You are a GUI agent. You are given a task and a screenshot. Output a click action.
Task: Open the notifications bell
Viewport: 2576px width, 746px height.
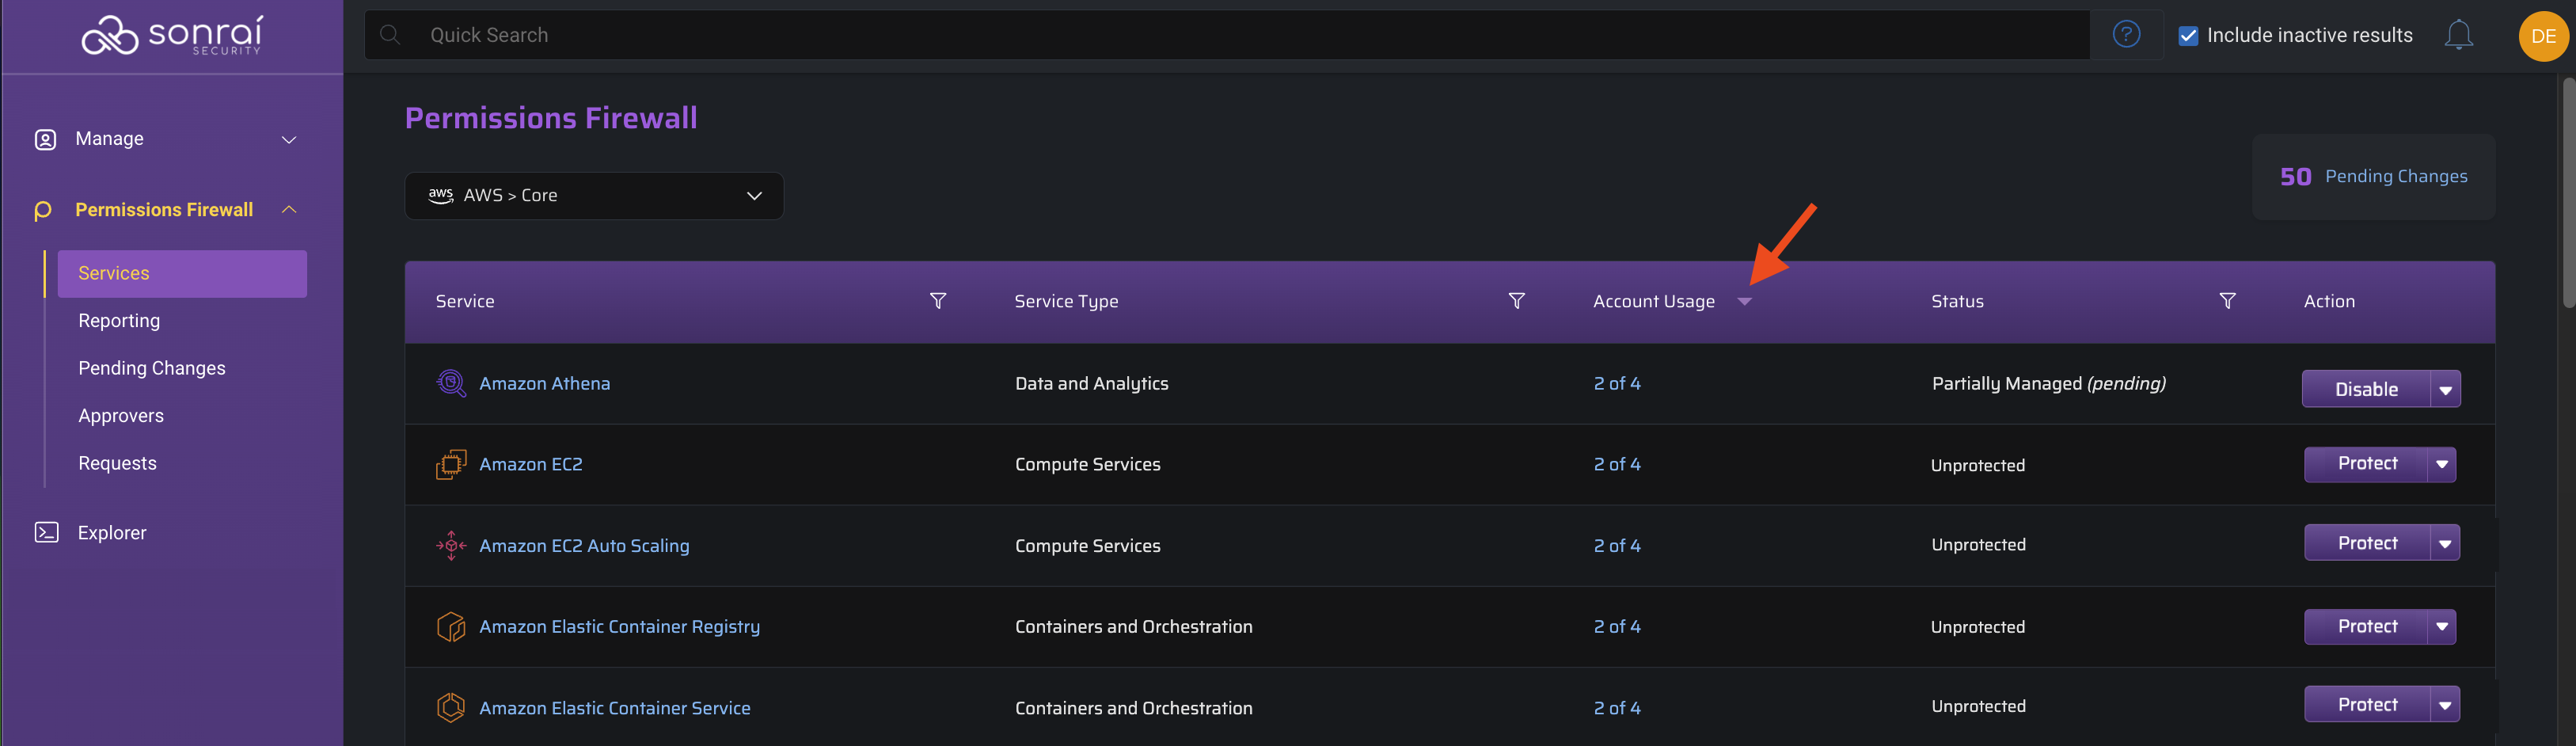point(2458,35)
